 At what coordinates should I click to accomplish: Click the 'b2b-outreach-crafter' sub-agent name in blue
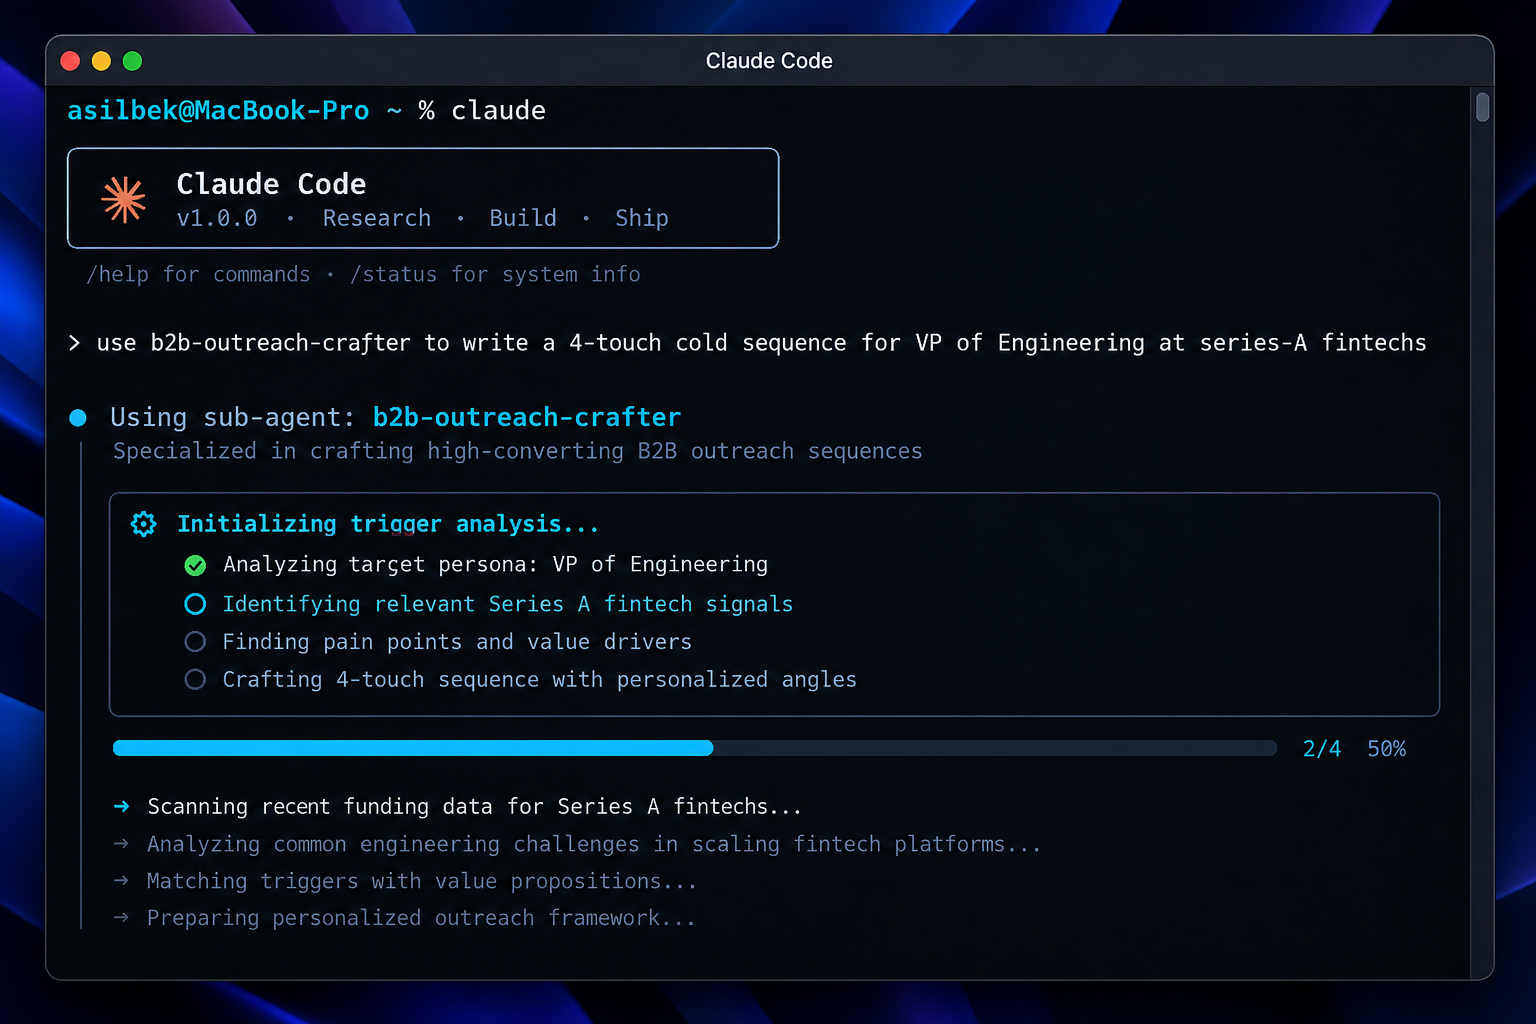click(527, 418)
